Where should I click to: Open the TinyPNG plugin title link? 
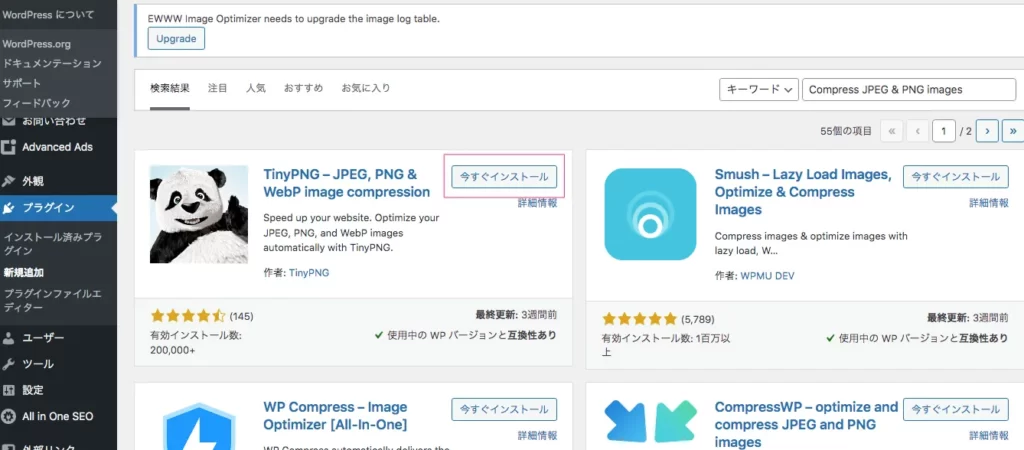tap(347, 184)
